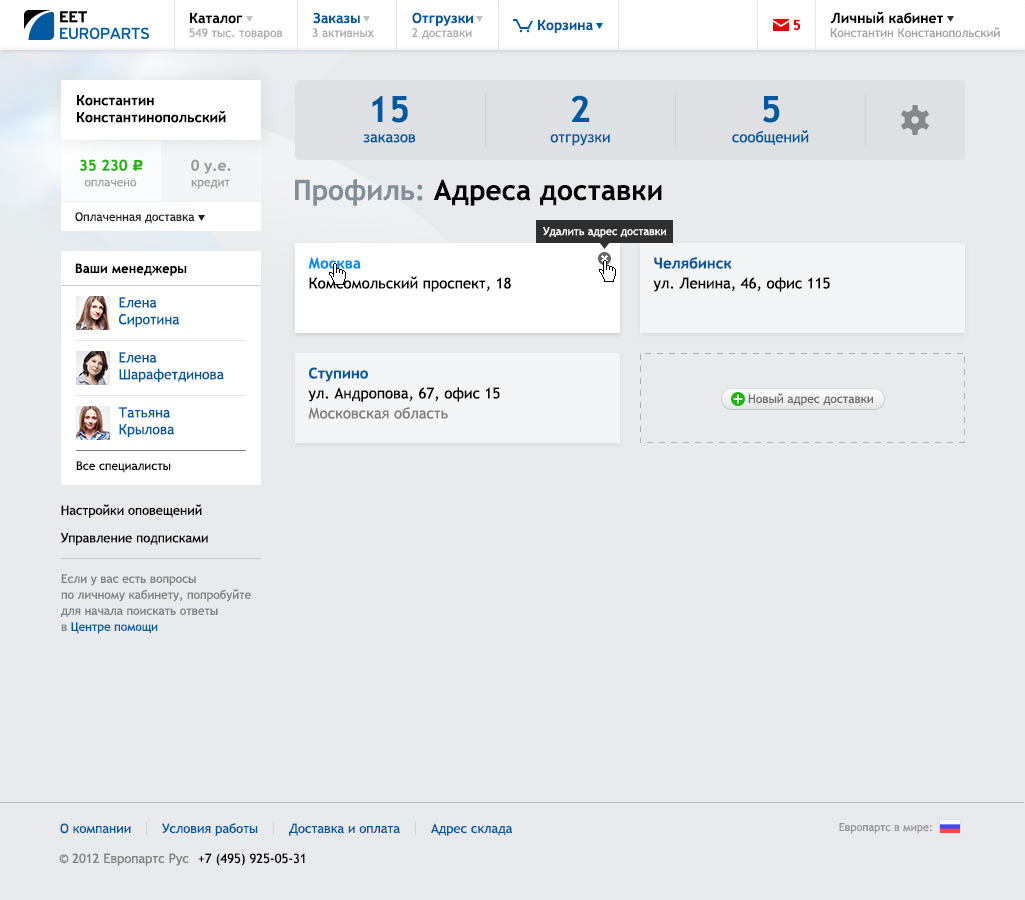Click the Russian flag icon
Image resolution: width=1025 pixels, height=900 pixels.
[x=949, y=828]
